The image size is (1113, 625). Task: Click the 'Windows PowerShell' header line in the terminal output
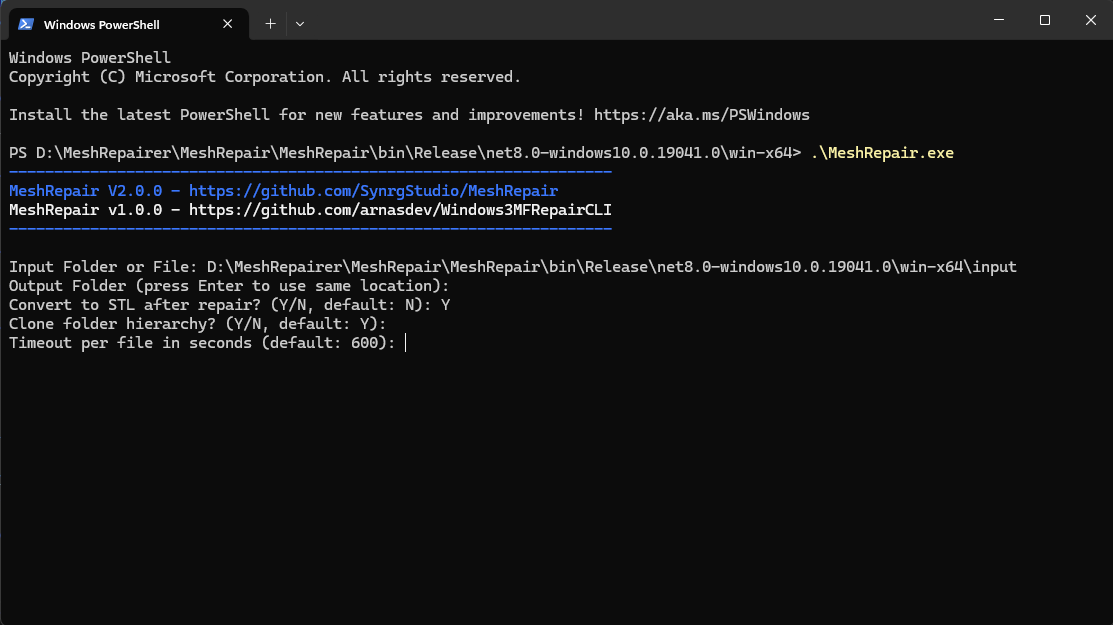pos(89,57)
